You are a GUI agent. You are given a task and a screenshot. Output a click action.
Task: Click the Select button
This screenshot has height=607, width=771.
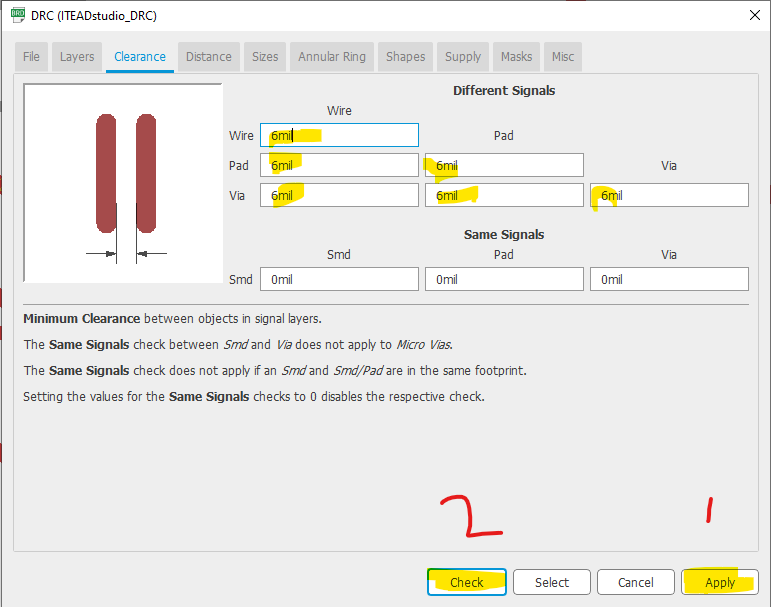click(552, 582)
